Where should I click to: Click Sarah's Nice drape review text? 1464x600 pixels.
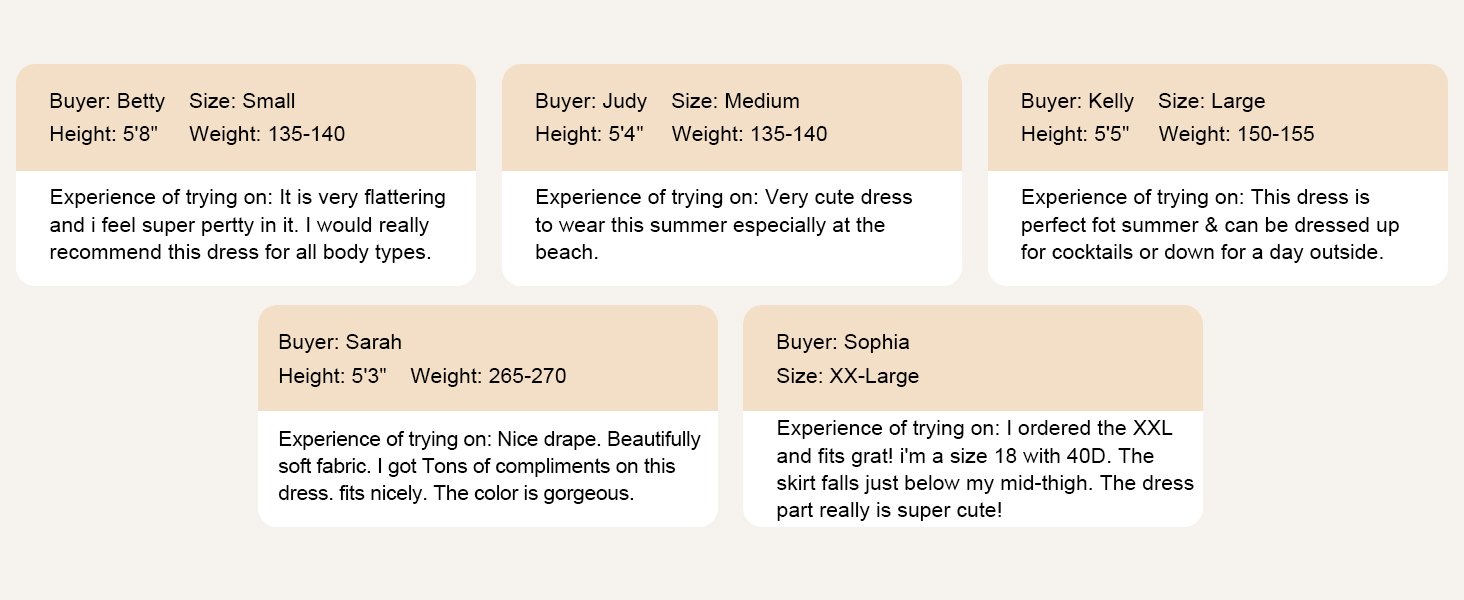tap(489, 466)
